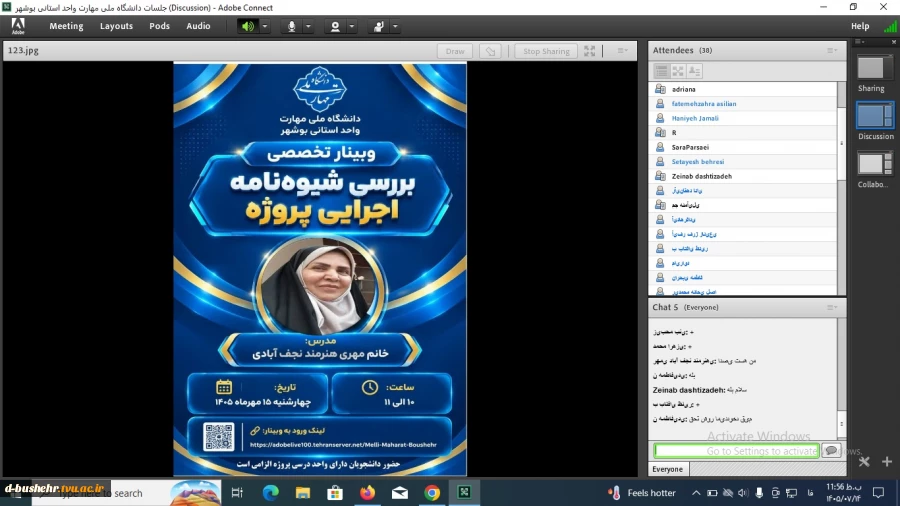This screenshot has width=900, height=506.
Task: Open the notification center icon
Action: pyautogui.click(x=878, y=492)
